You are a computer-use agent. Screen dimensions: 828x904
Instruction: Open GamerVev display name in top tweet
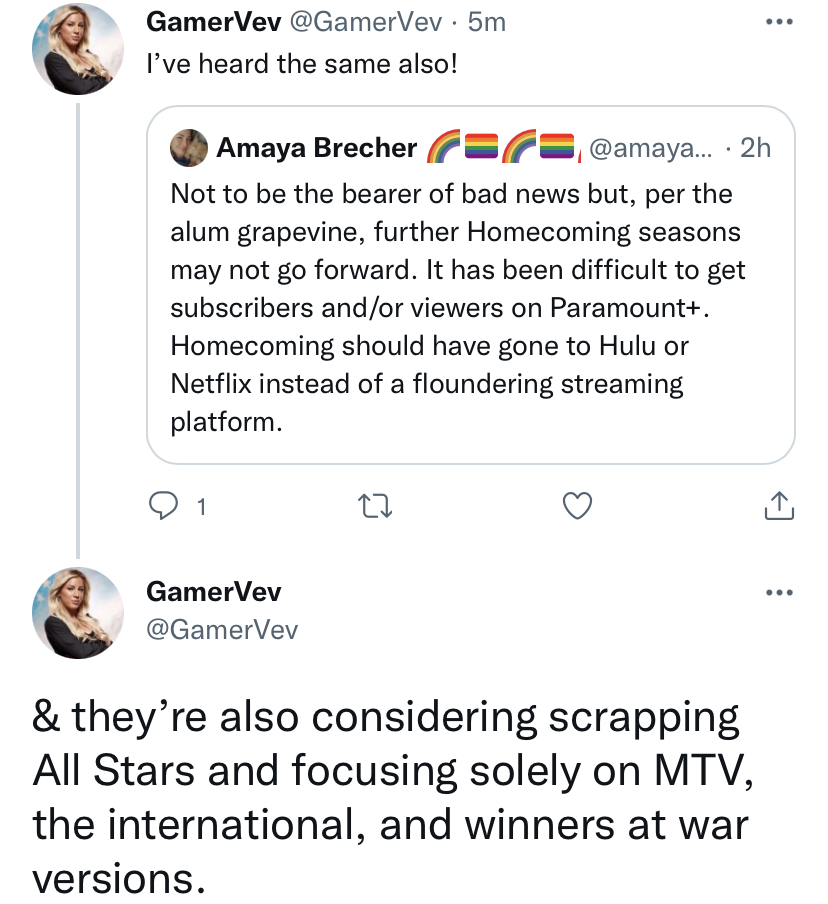213,22
